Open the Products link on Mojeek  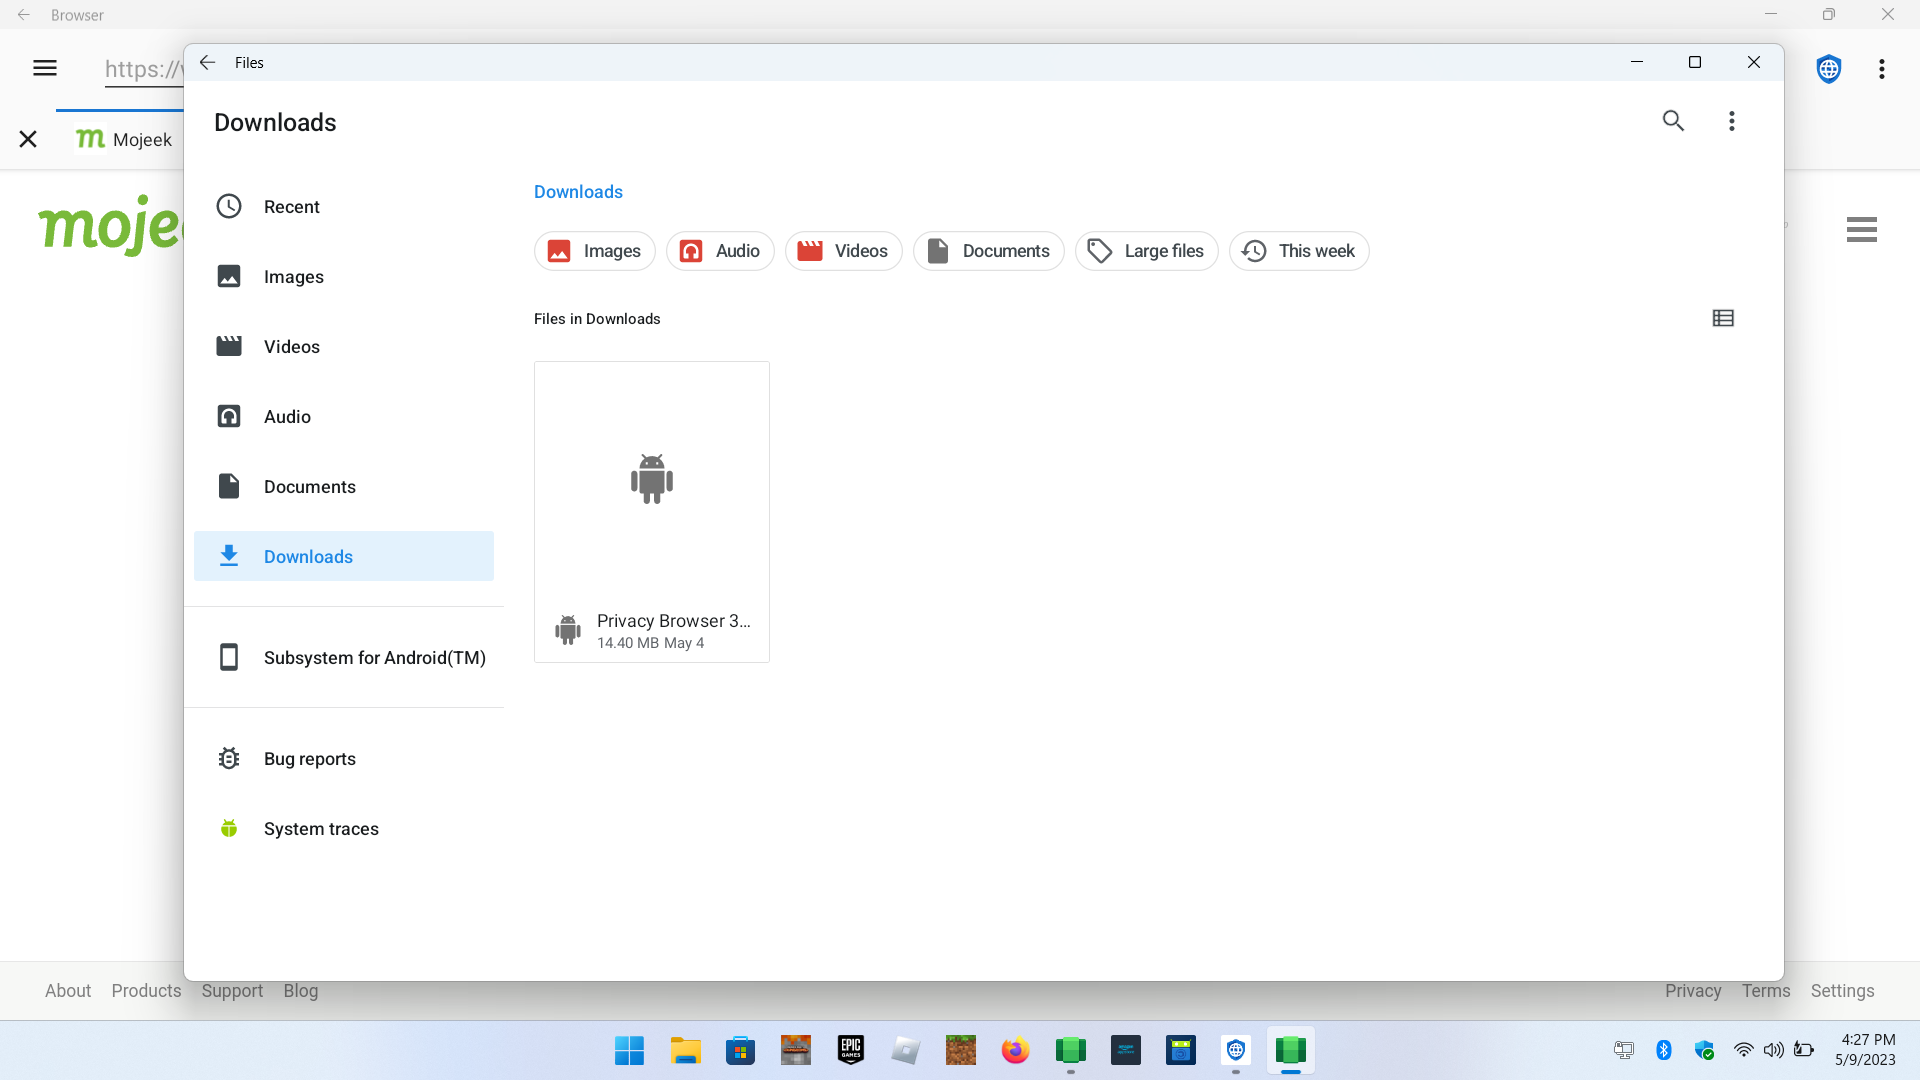(x=146, y=991)
